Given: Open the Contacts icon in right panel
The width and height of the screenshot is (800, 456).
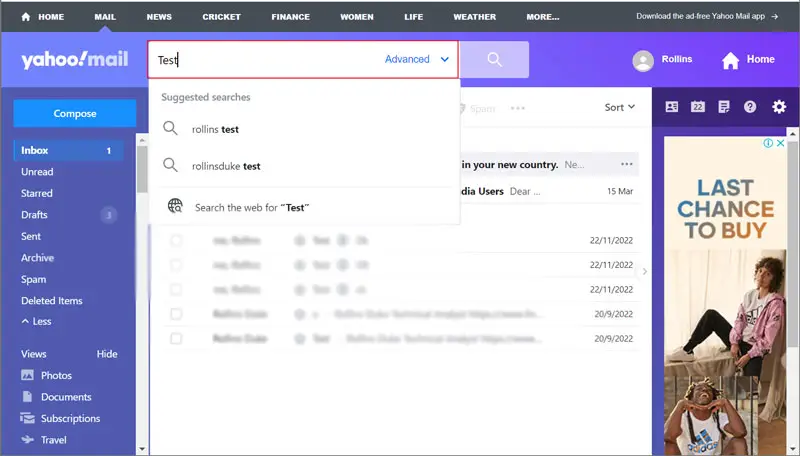Looking at the screenshot, I should pos(671,107).
